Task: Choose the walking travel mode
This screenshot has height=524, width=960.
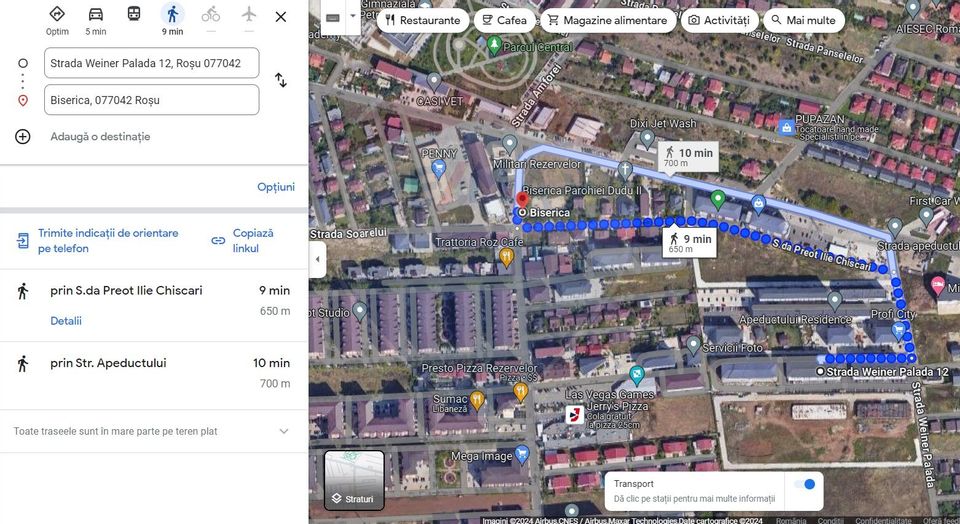Action: pyautogui.click(x=172, y=15)
